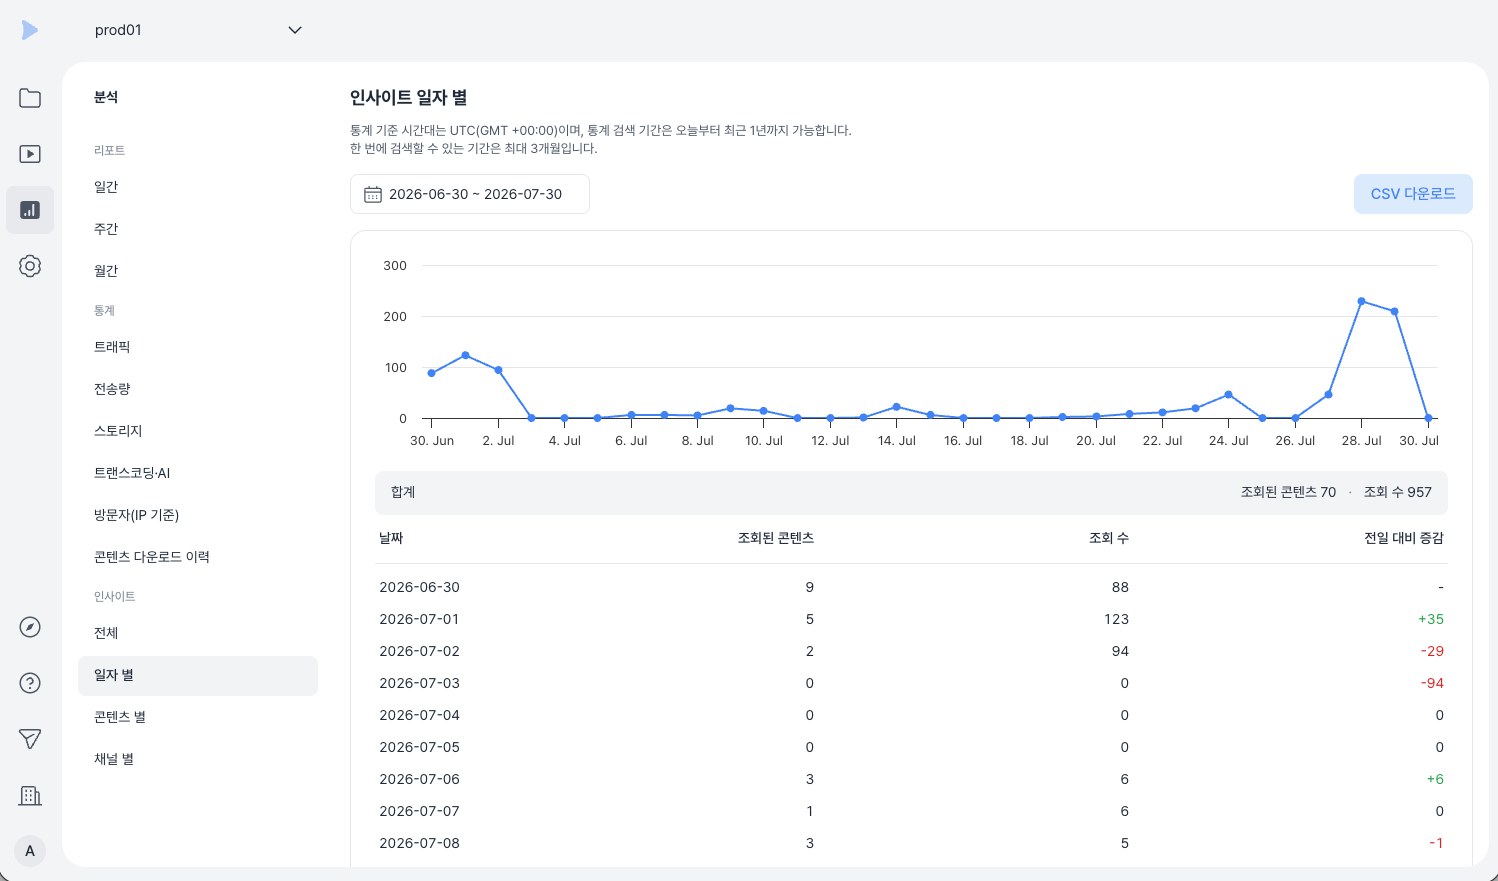Click the paper plane send icon

30,739
